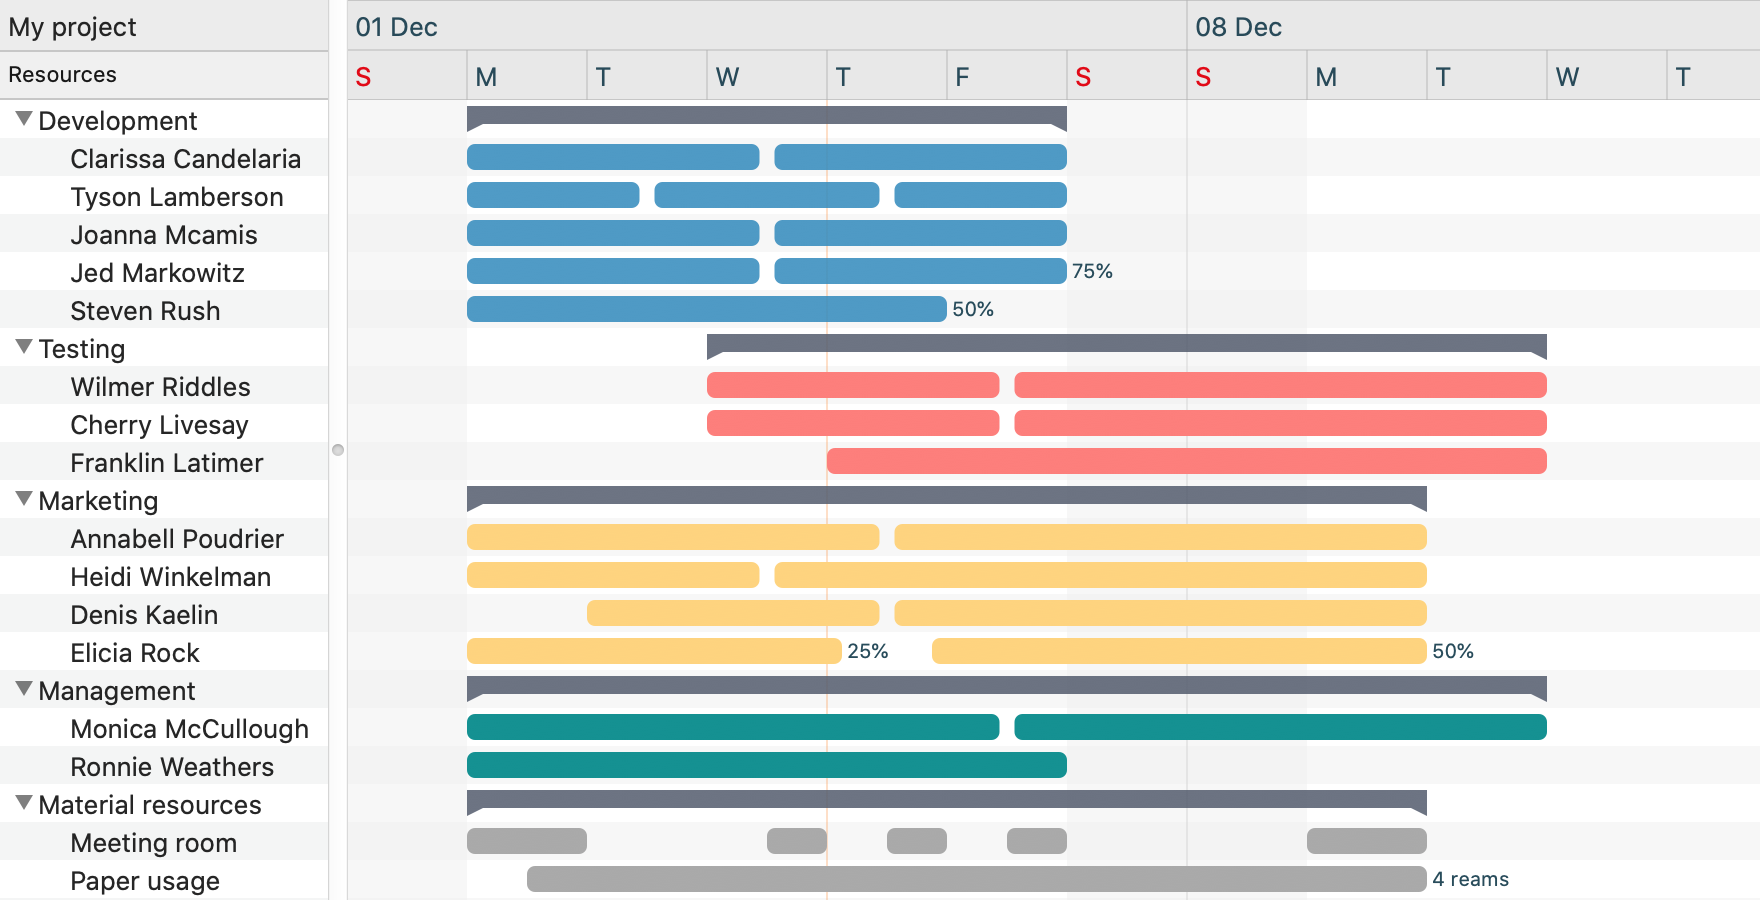Select Tyson Lamberson in resource list
Screen dimensions: 1760x900
coord(176,197)
